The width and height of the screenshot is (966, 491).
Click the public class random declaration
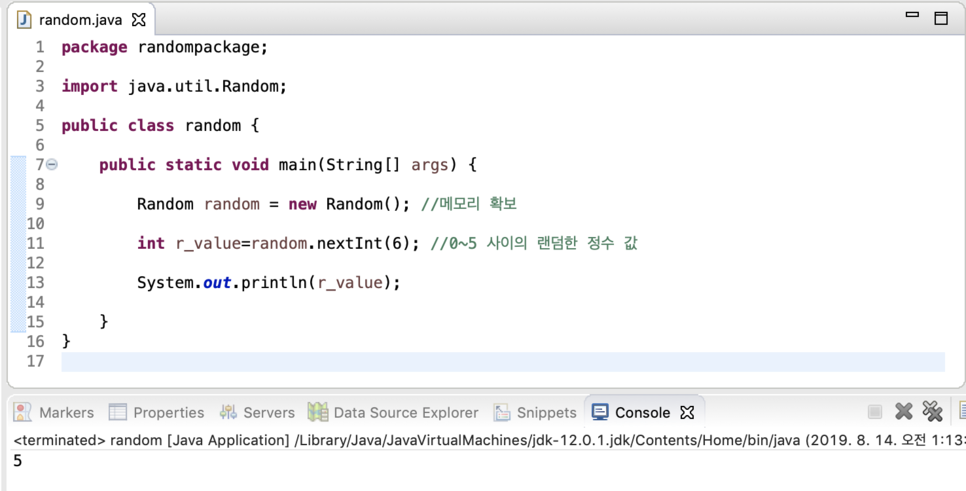160,126
